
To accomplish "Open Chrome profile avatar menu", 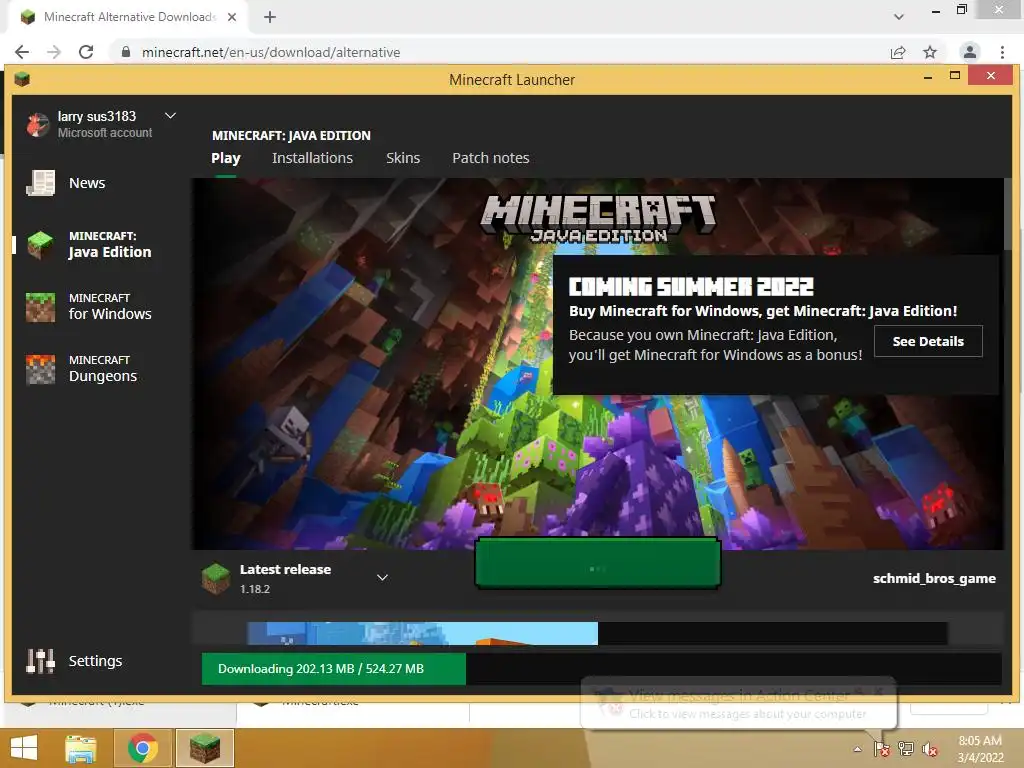I will [970, 52].
